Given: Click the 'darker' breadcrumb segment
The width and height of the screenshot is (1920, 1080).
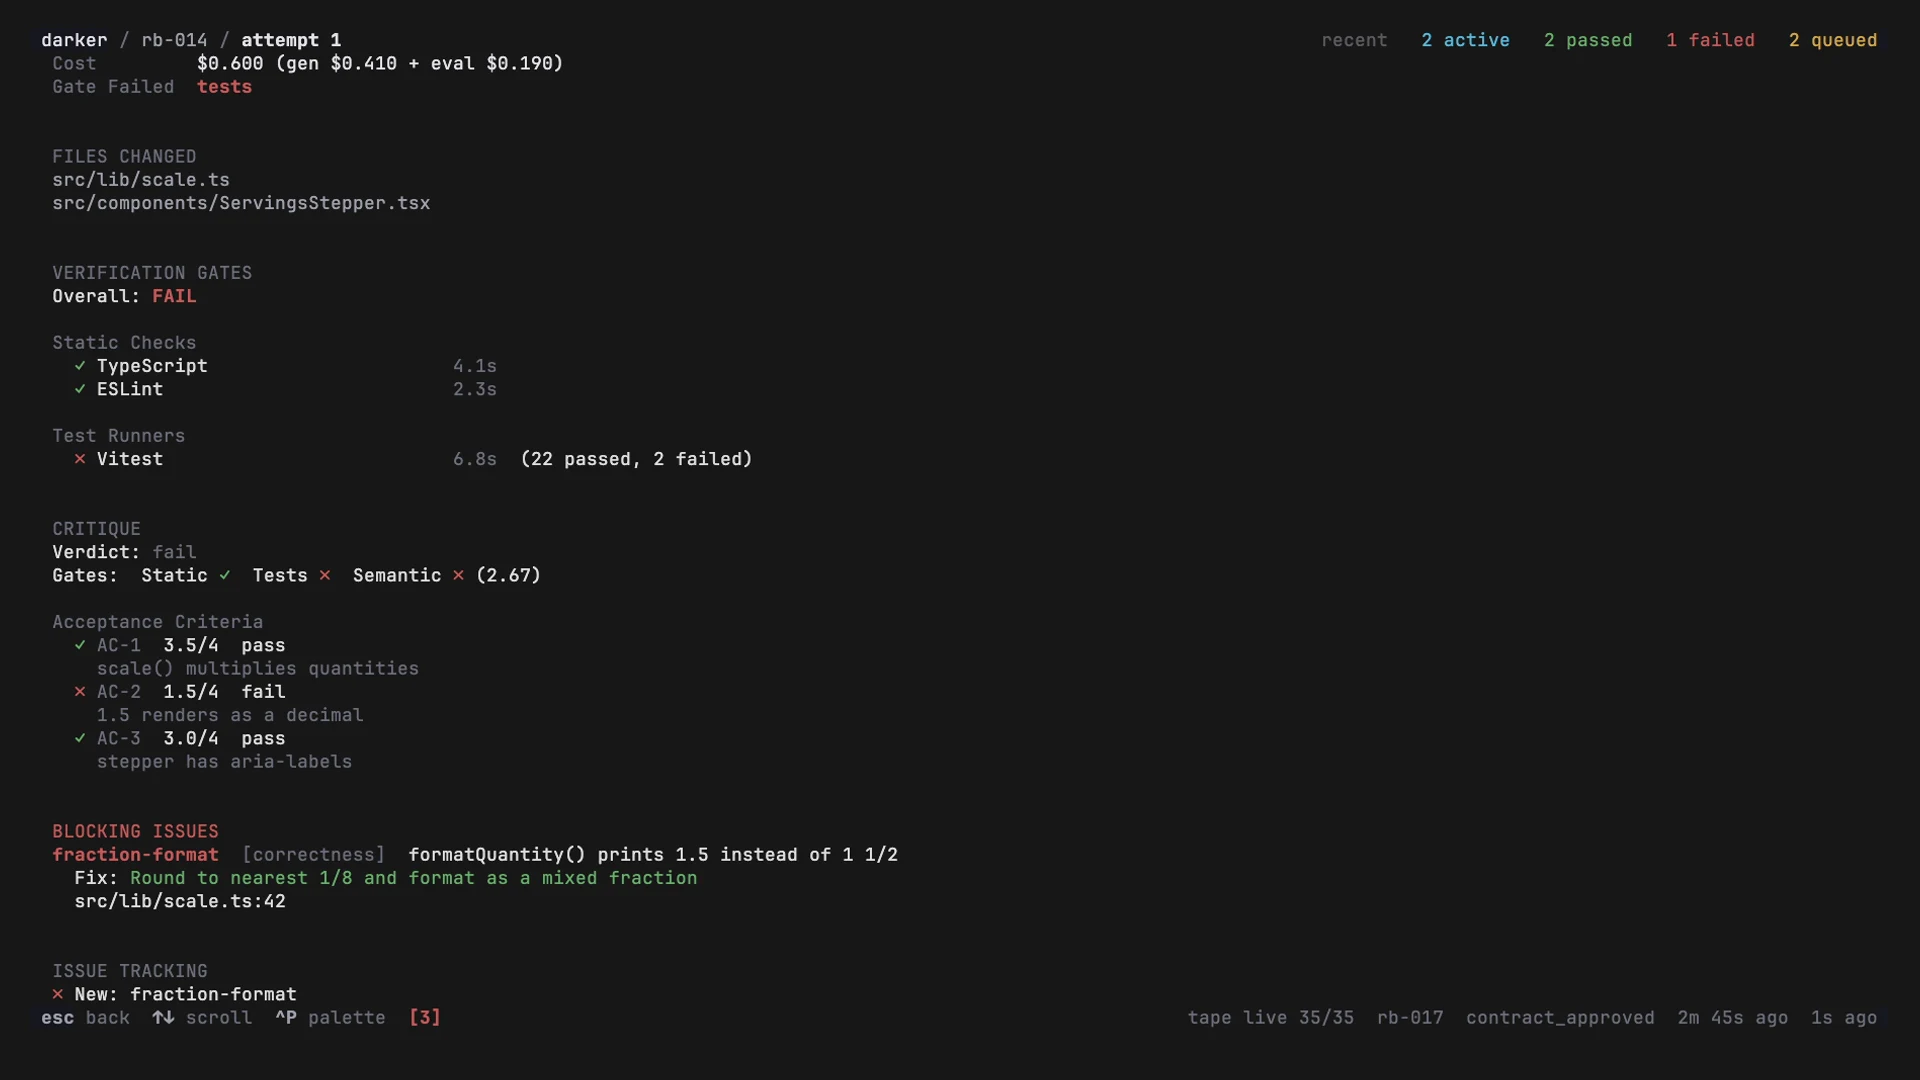Looking at the screenshot, I should pos(74,40).
